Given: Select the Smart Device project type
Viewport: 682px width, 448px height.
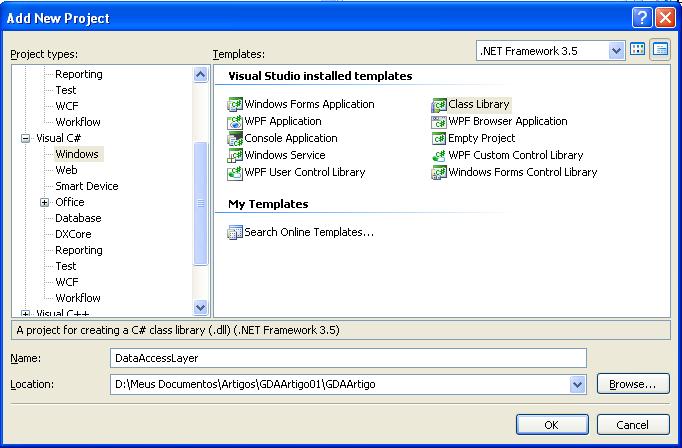Looking at the screenshot, I should (x=86, y=186).
